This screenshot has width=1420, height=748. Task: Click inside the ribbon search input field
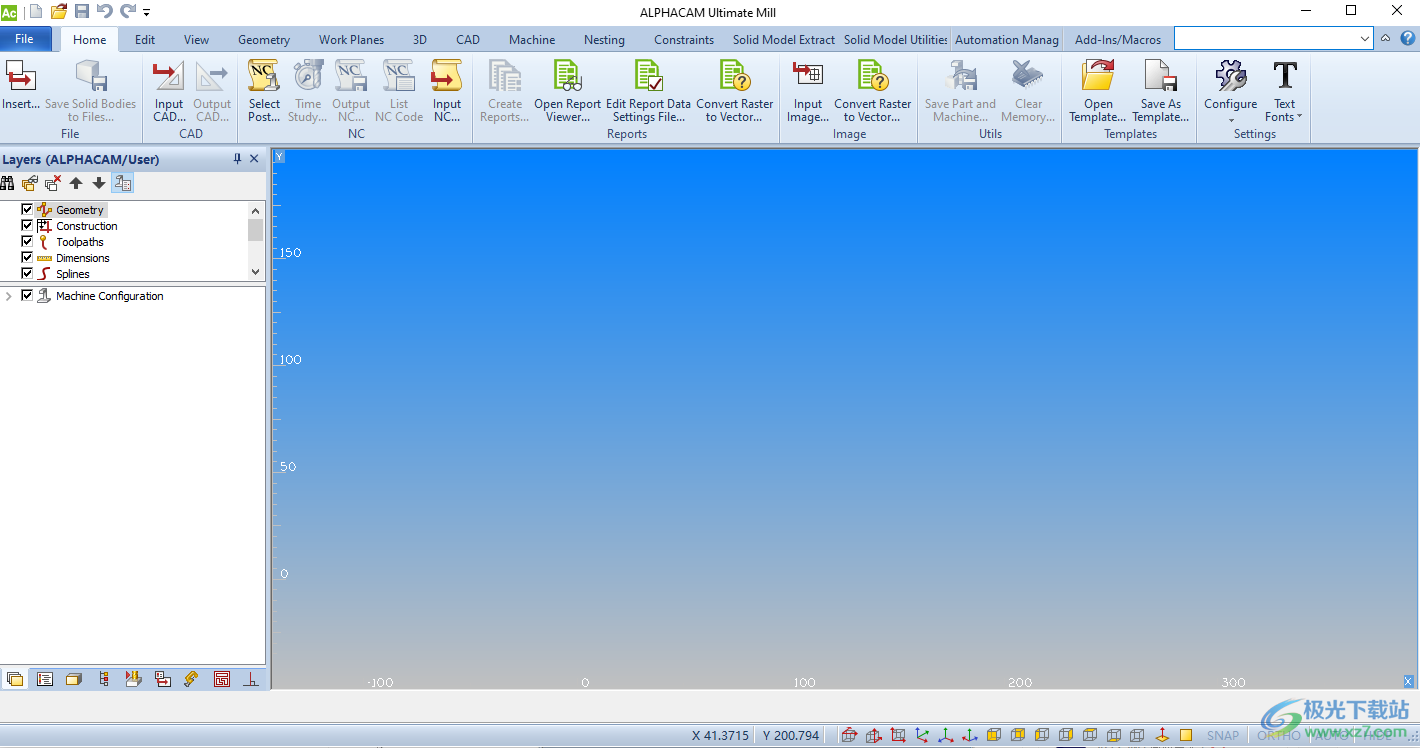(1266, 39)
